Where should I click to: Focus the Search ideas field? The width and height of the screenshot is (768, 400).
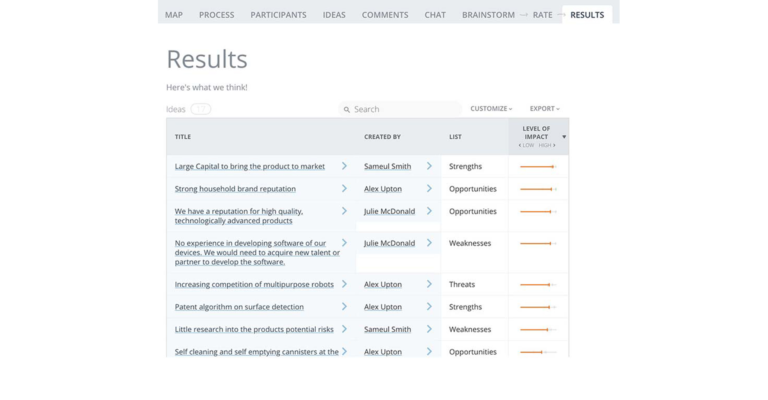pos(400,109)
